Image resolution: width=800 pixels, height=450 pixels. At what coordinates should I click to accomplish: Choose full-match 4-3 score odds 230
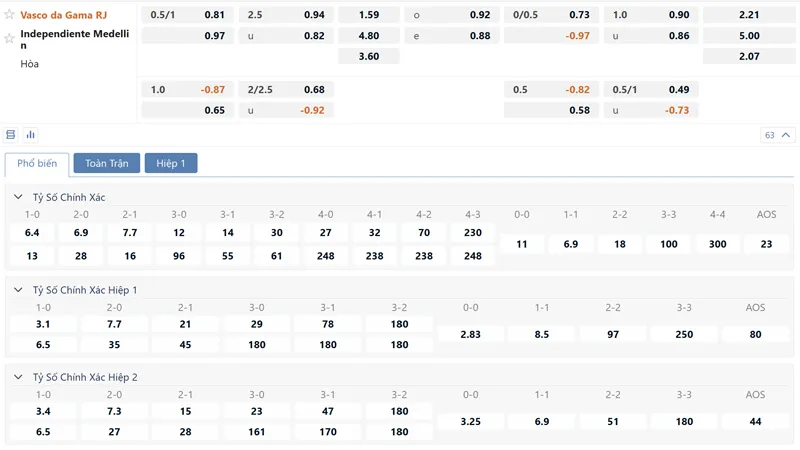click(473, 233)
